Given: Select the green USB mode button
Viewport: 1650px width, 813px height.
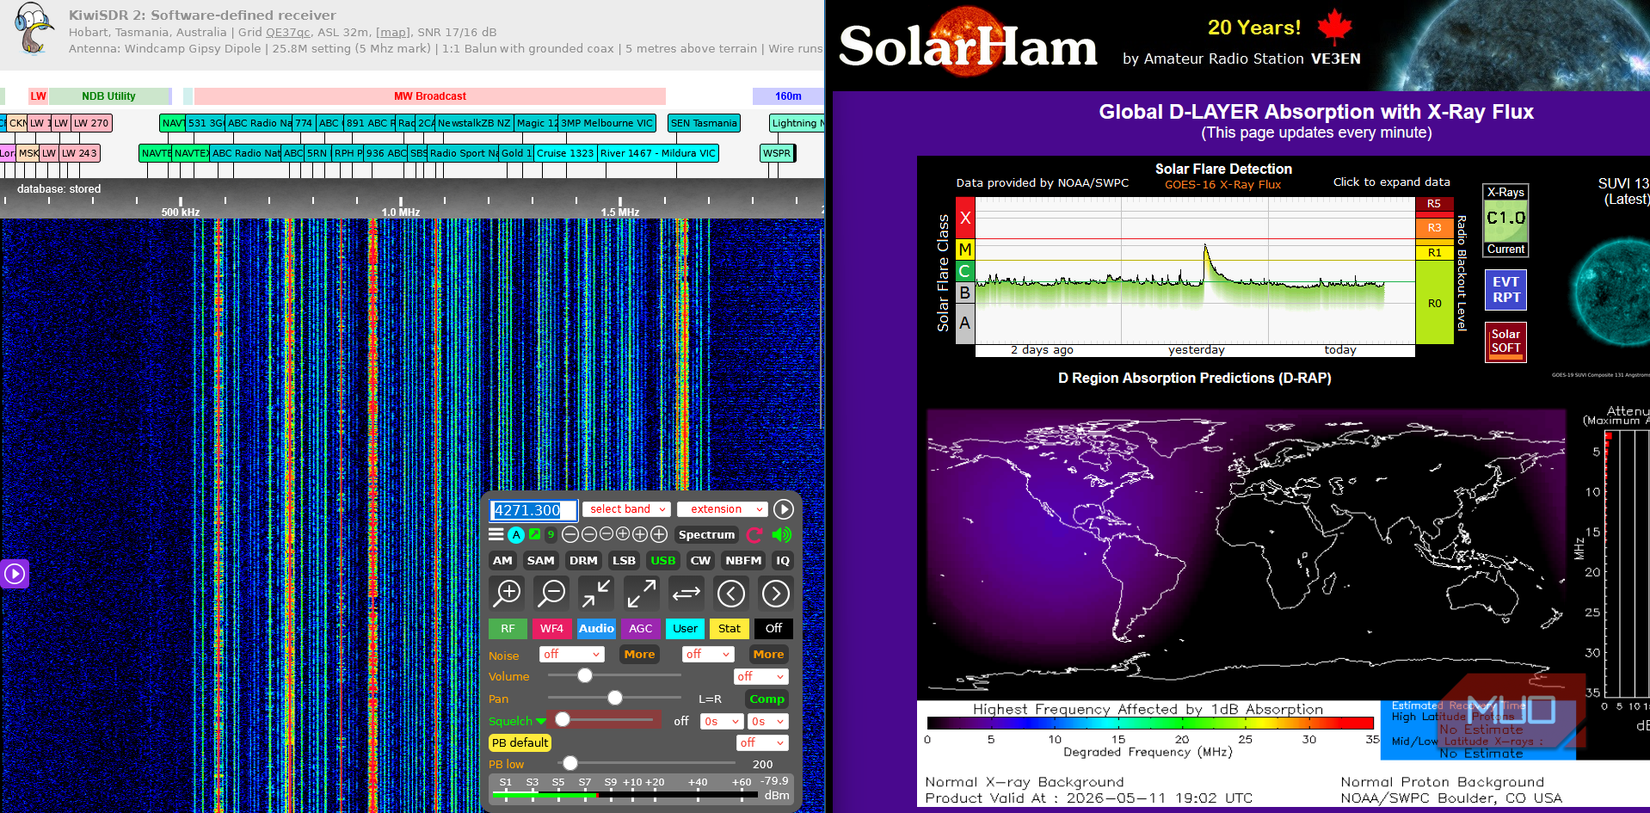Looking at the screenshot, I should pyautogui.click(x=663, y=561).
